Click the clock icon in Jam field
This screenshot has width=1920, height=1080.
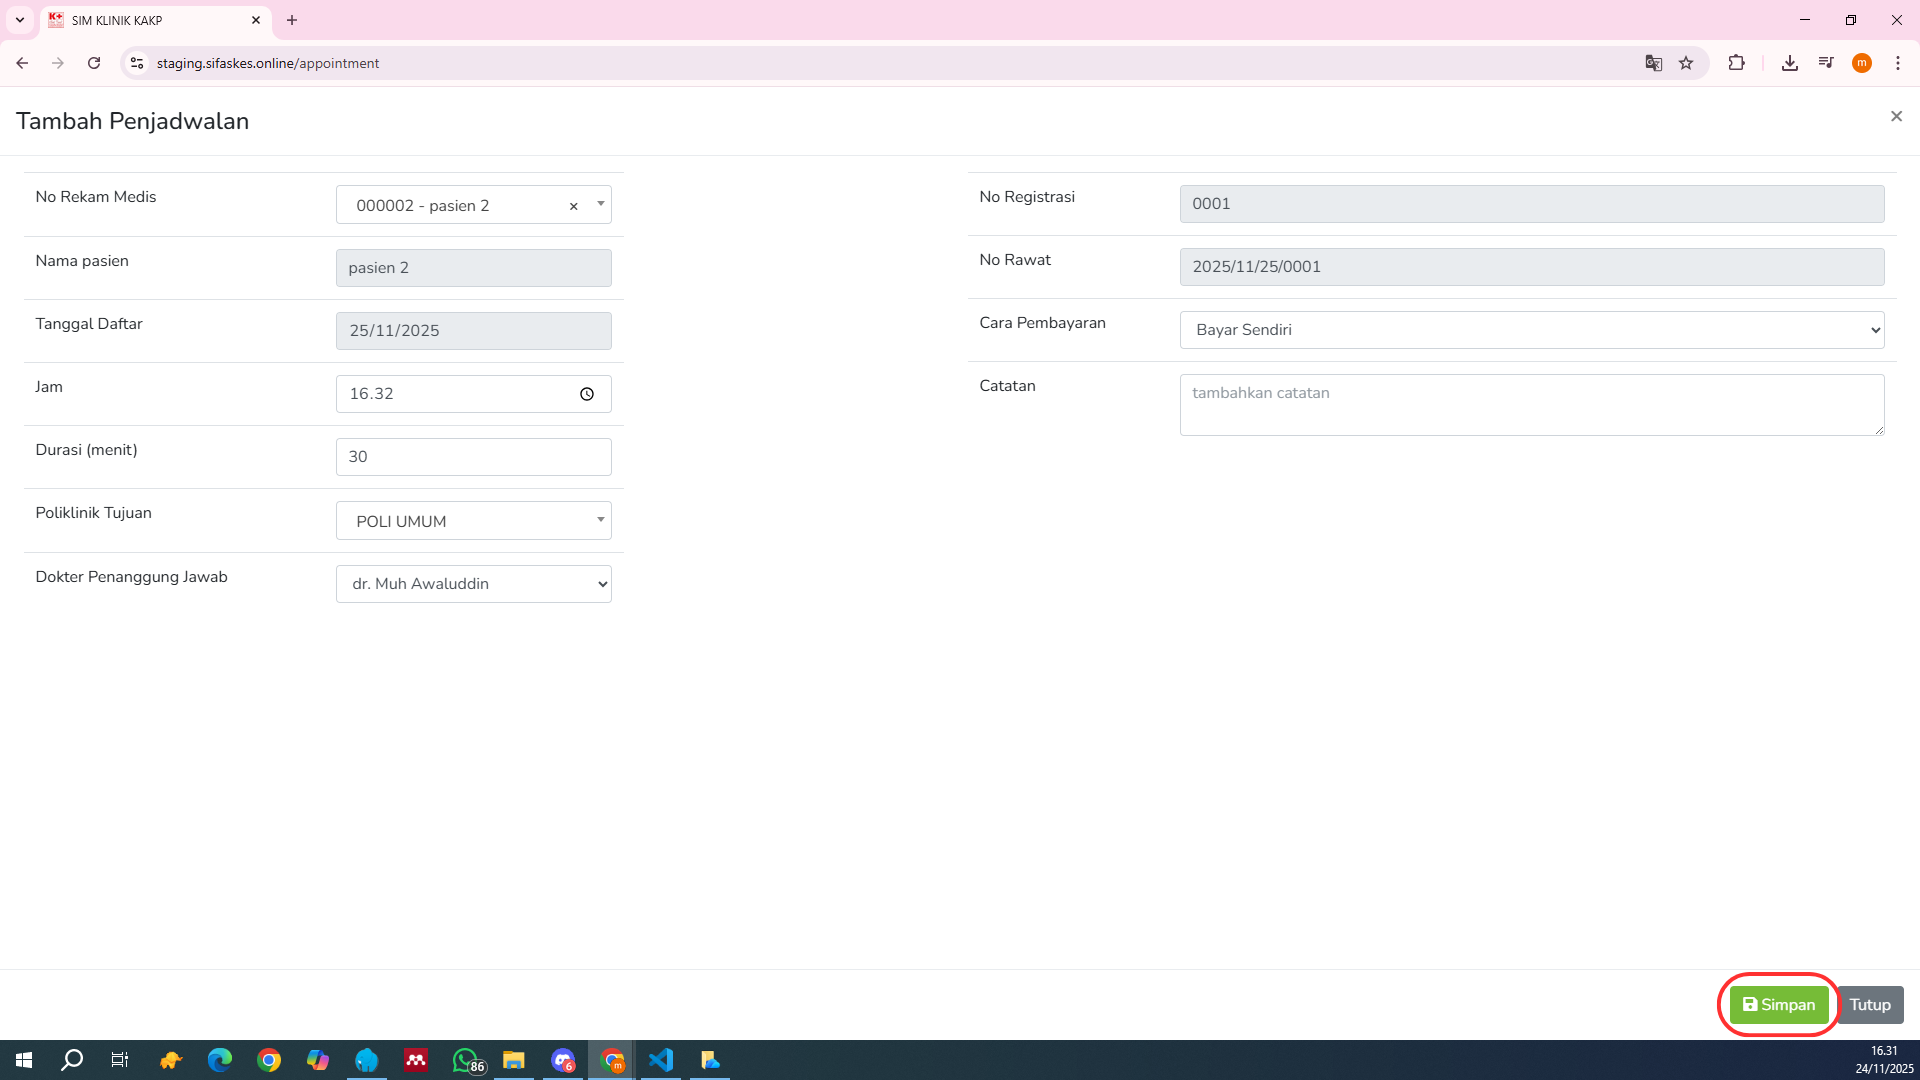[587, 394]
